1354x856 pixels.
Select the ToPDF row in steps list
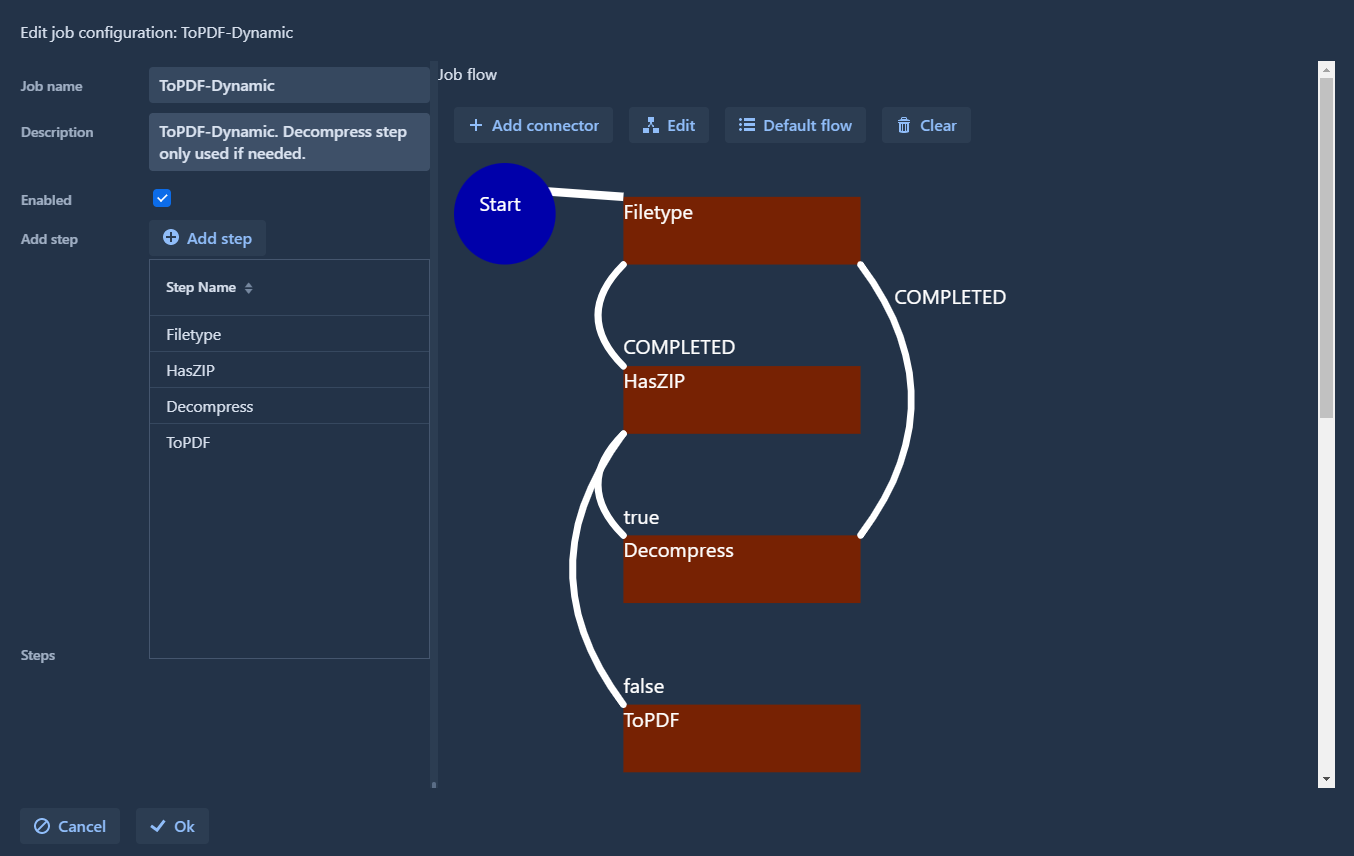[x=289, y=442]
